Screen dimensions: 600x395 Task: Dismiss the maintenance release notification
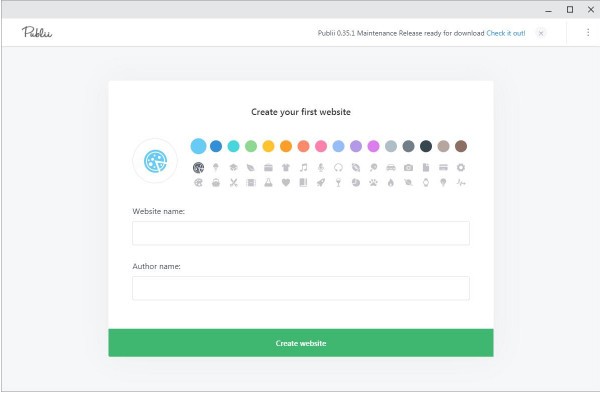click(541, 33)
